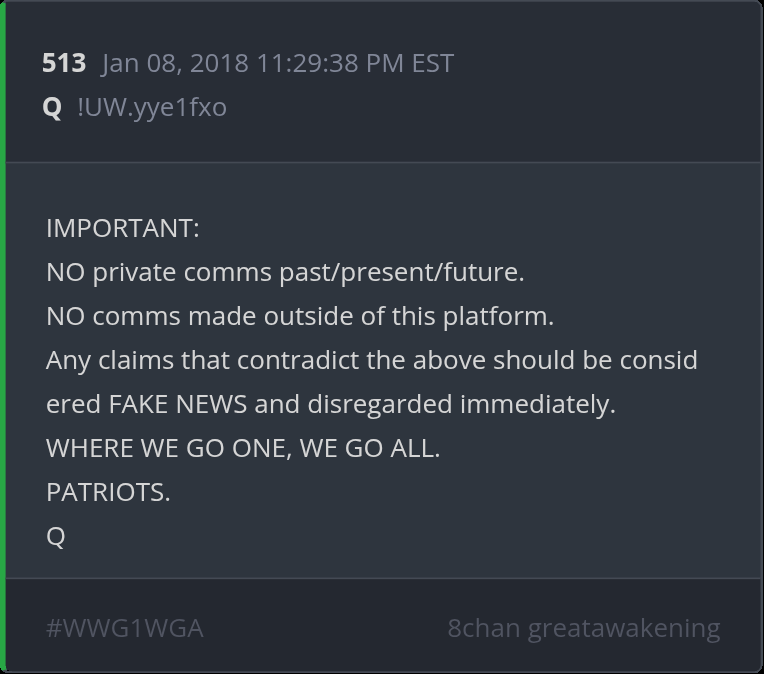Click the IMPORTANT: heading line
This screenshot has width=764, height=674.
(123, 228)
